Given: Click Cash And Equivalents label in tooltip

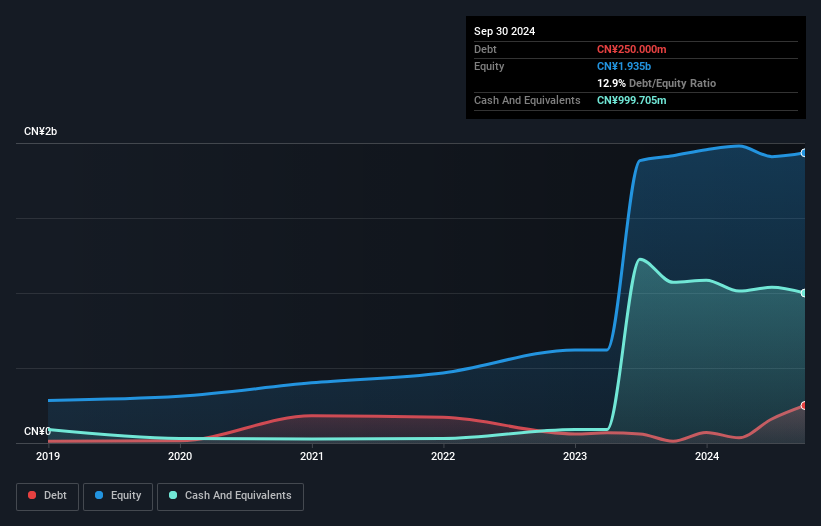Looking at the screenshot, I should [527, 100].
